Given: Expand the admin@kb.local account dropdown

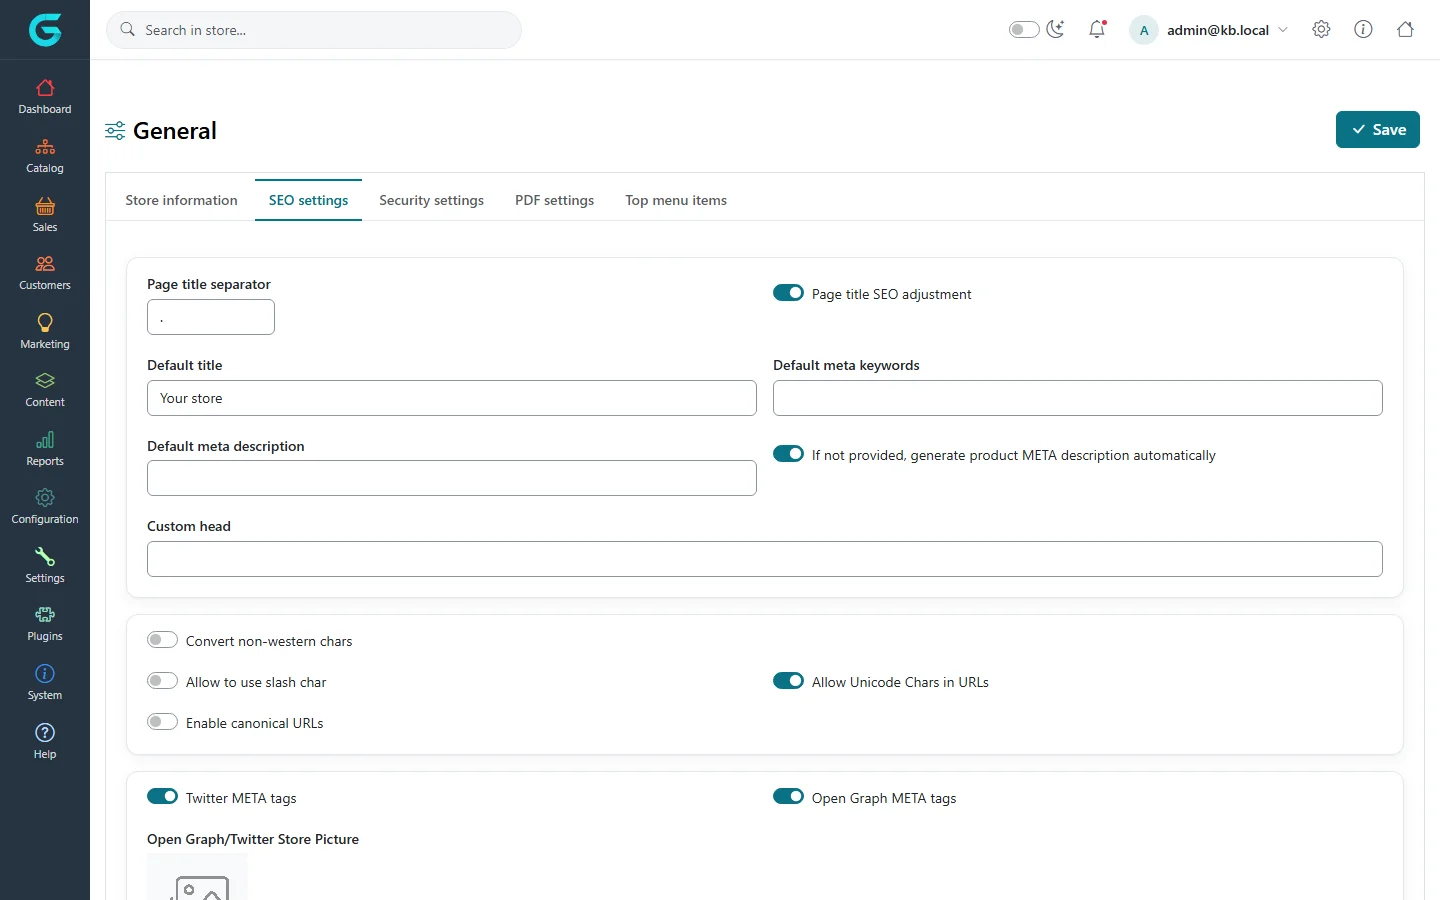Looking at the screenshot, I should pyautogui.click(x=1209, y=30).
